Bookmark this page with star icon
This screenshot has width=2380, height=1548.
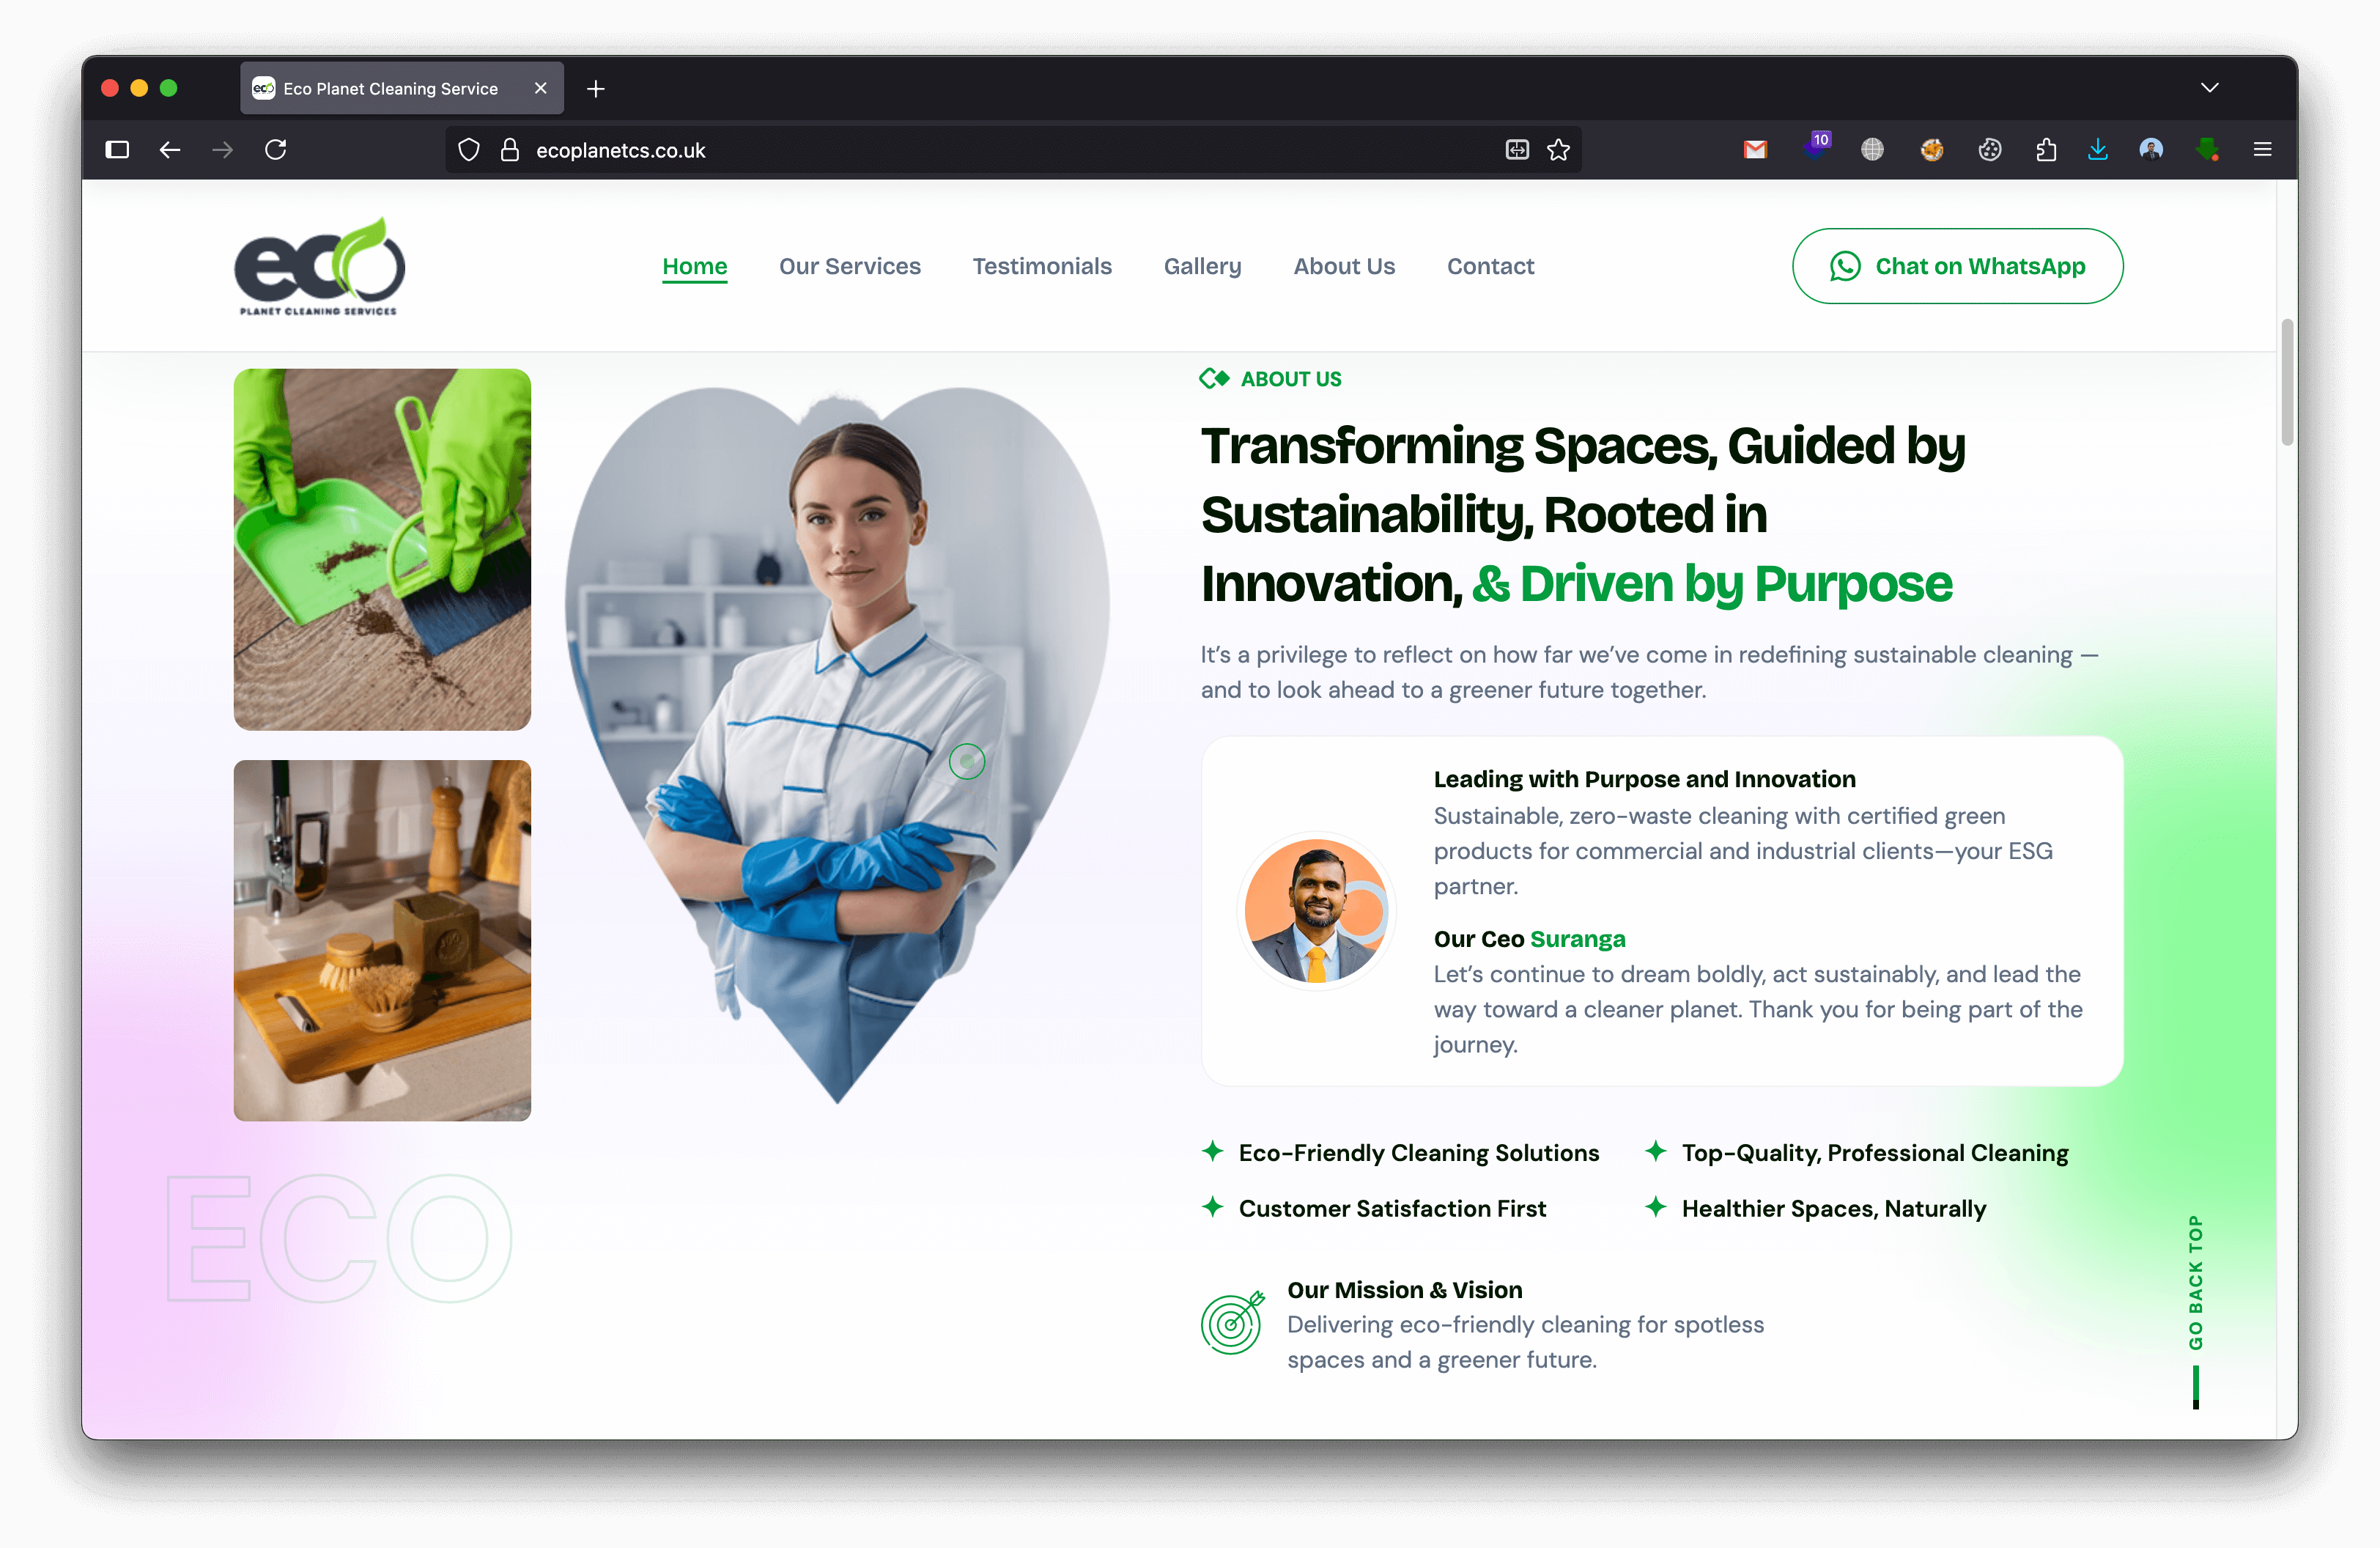(x=1558, y=150)
